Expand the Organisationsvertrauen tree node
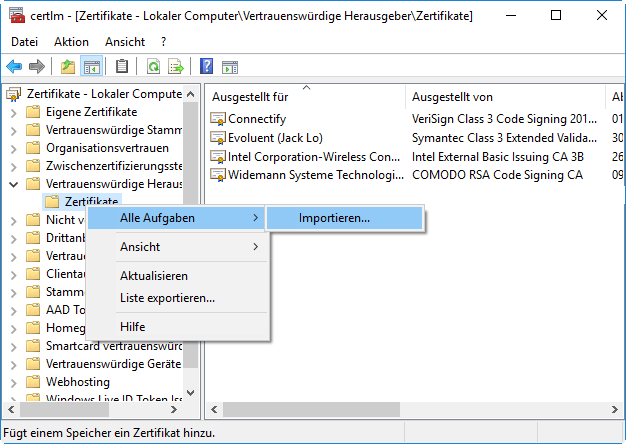Image resolution: width=626 pixels, height=444 pixels. coord(13,147)
